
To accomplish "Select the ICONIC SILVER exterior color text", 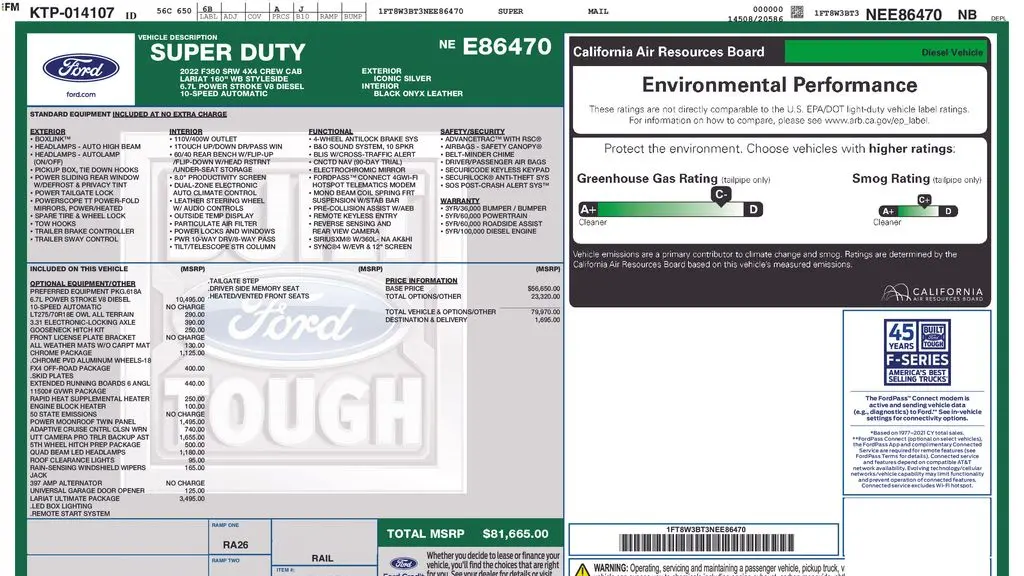I will click(402, 78).
